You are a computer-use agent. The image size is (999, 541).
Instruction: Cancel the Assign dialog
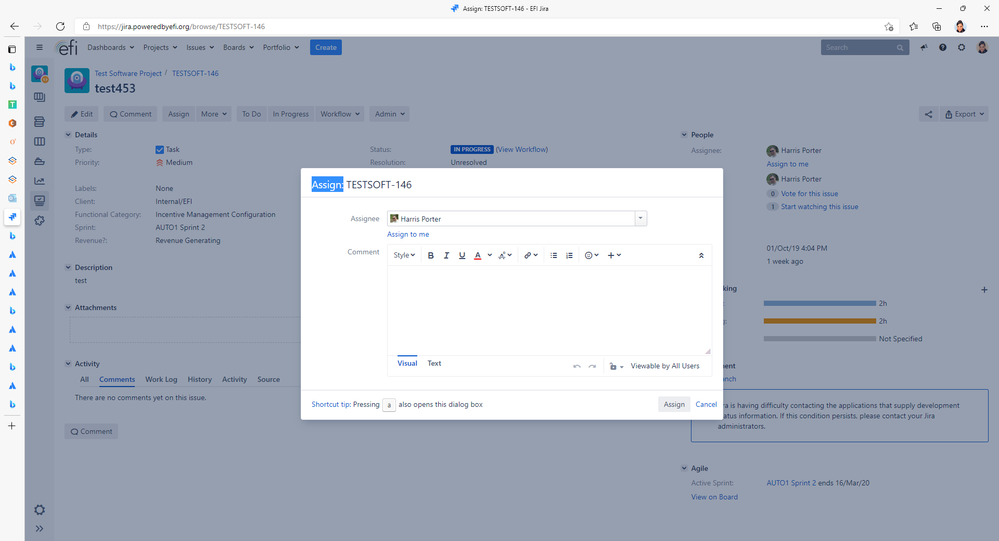(706, 405)
